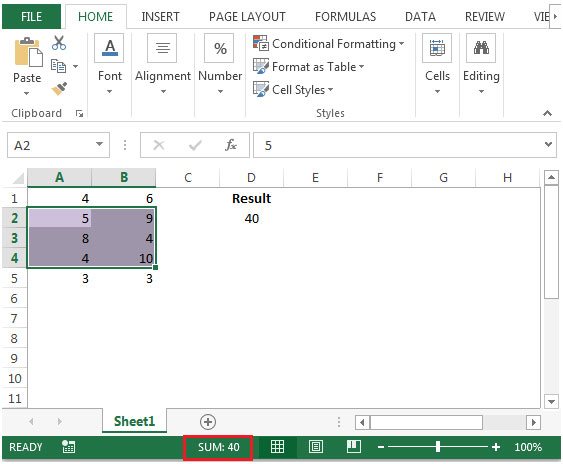Click the zoom slider handle
563x464 pixels.
(438, 447)
